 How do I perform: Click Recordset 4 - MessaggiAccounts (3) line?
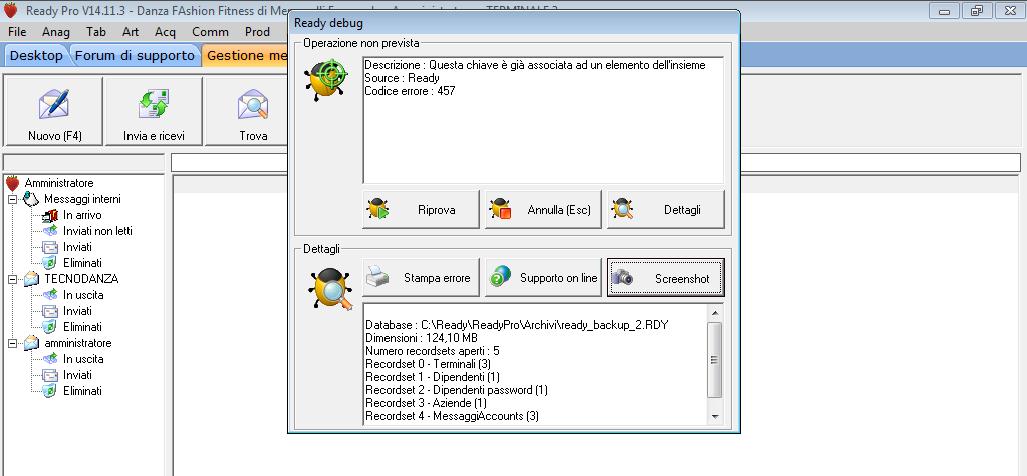click(452, 416)
